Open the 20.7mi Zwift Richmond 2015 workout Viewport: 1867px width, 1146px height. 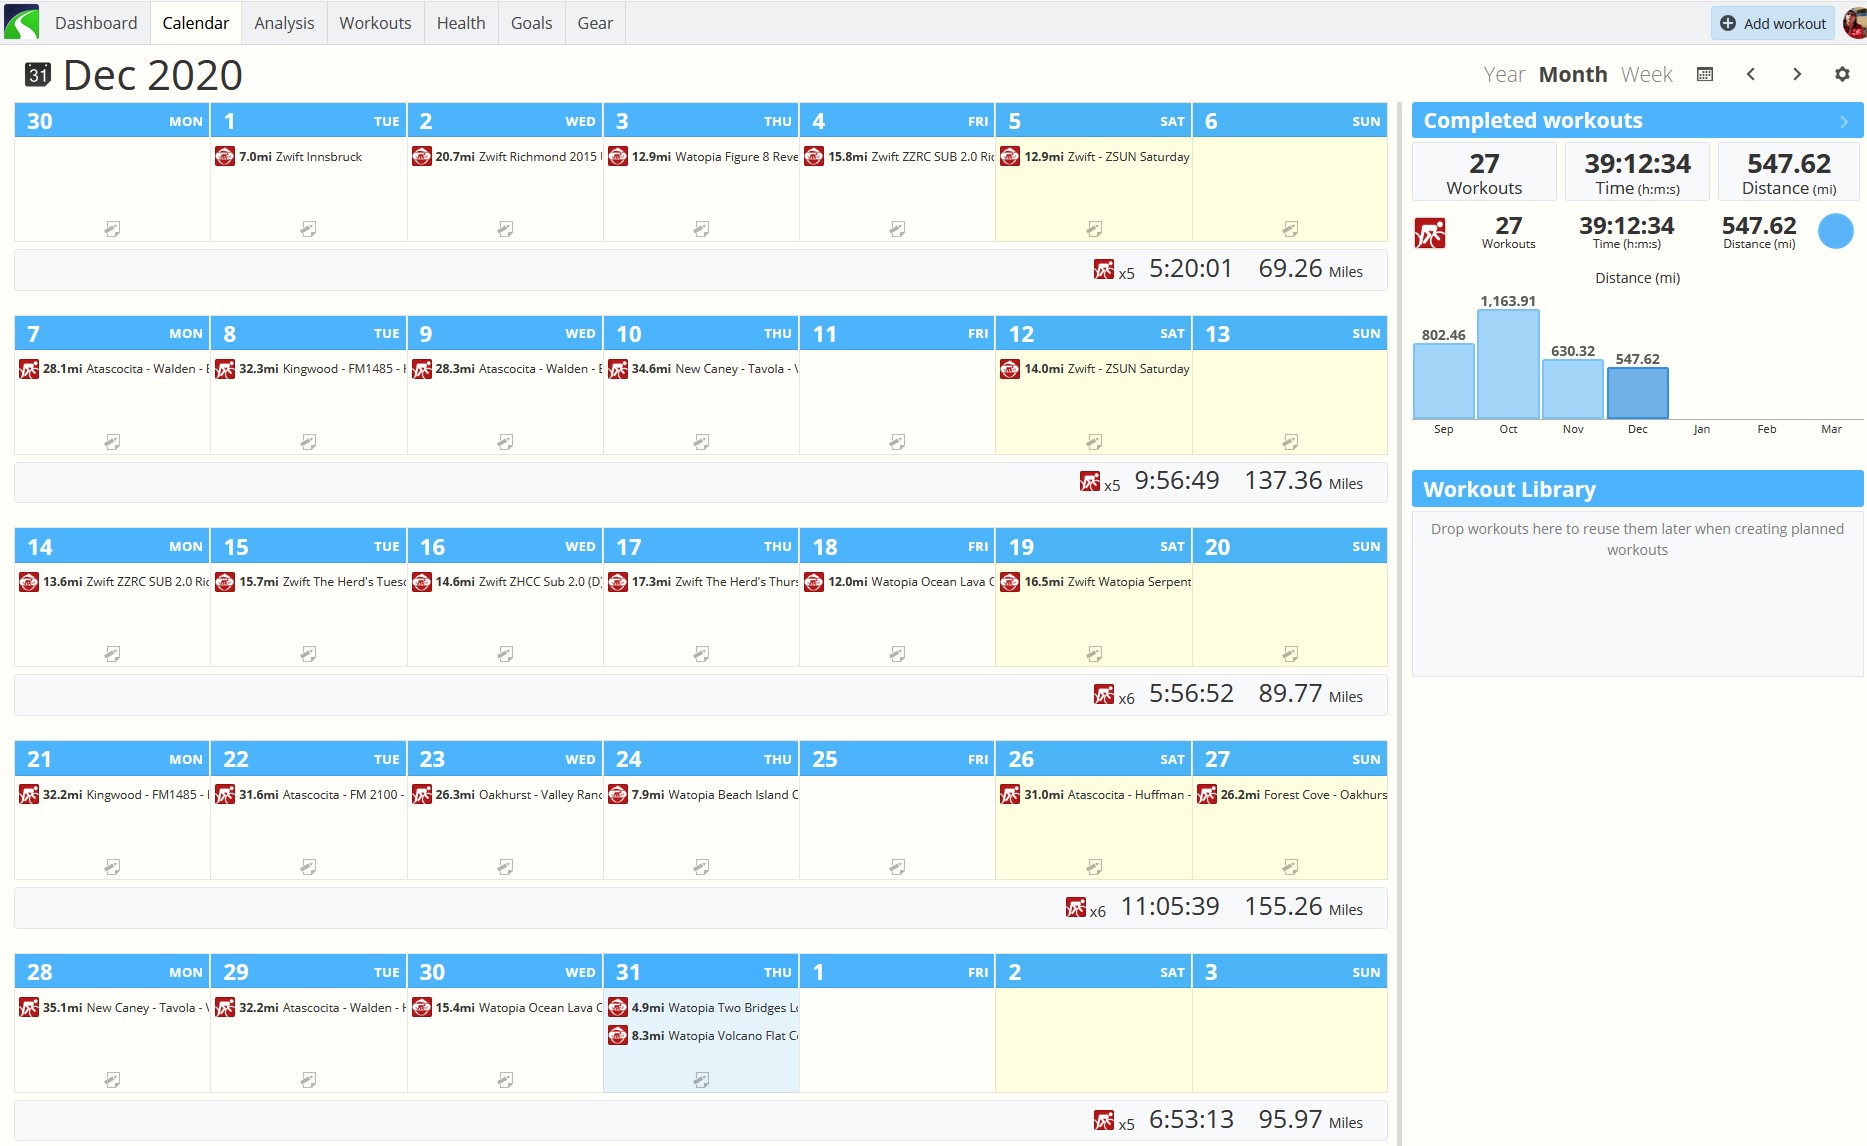505,156
